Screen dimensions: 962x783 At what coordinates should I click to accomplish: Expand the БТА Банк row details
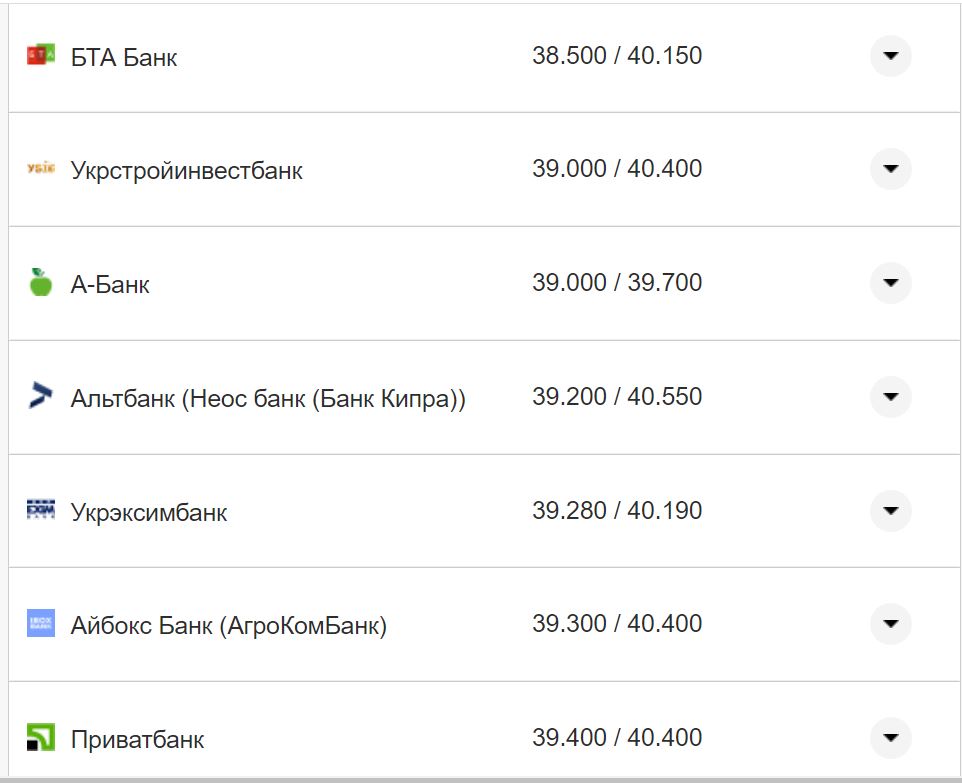click(x=890, y=56)
